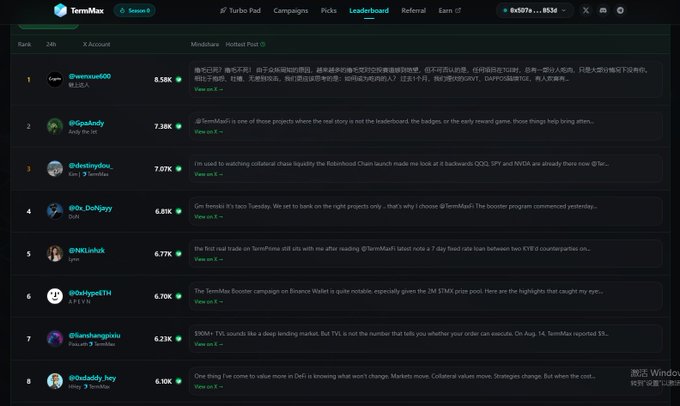Click the @GpaAndy avatar
The height and width of the screenshot is (406, 680).
point(55,126)
